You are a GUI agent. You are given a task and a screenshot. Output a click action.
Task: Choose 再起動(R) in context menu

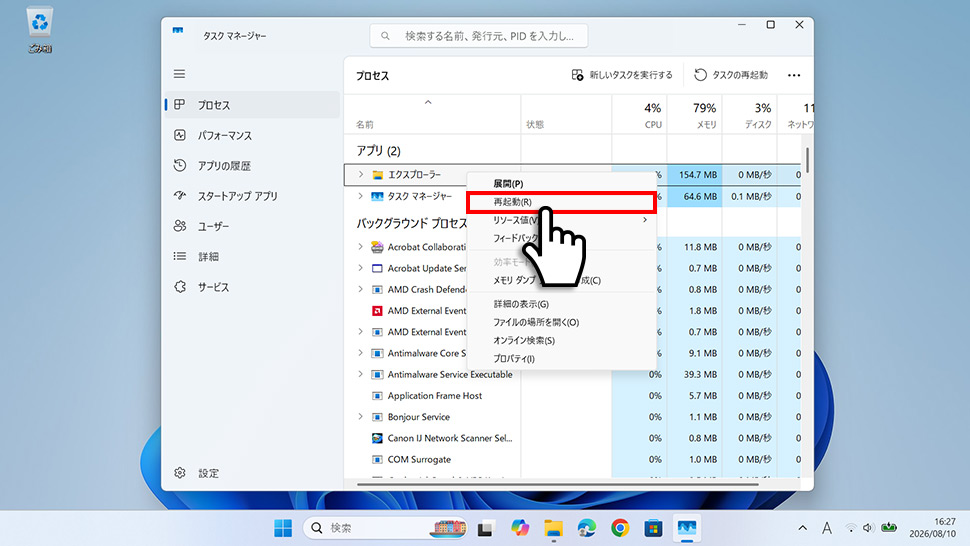[x=561, y=202]
